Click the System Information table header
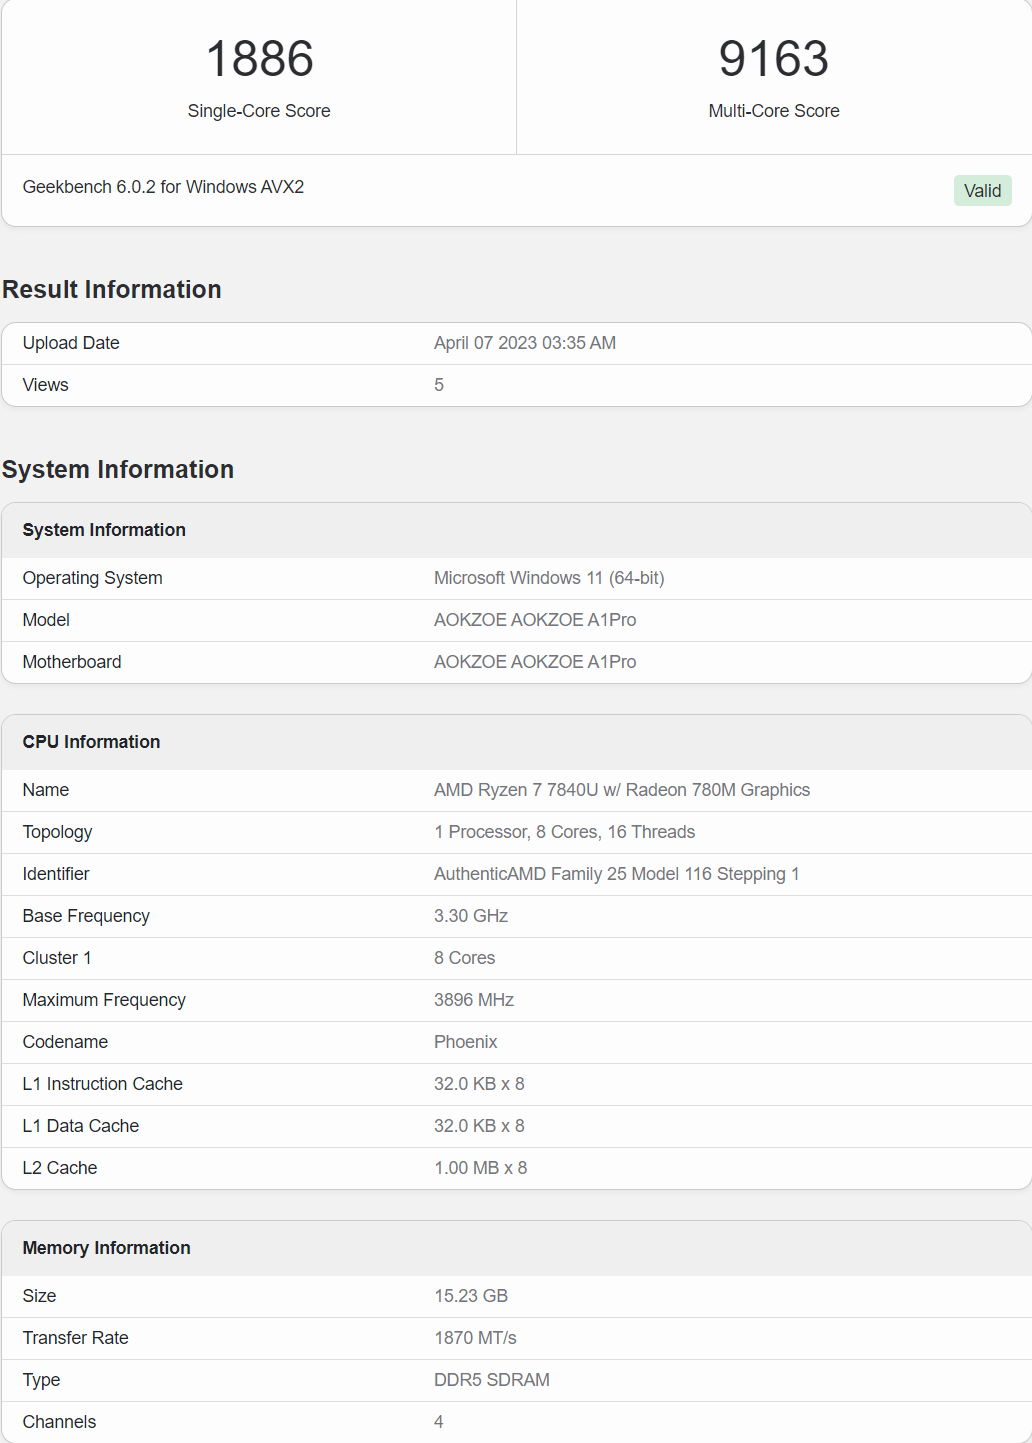 point(104,530)
